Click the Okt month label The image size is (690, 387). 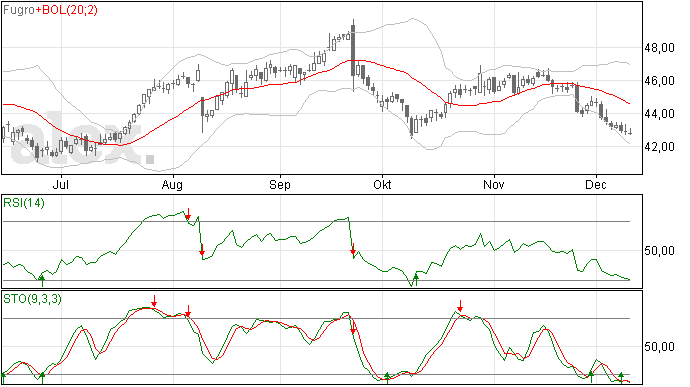(382, 184)
